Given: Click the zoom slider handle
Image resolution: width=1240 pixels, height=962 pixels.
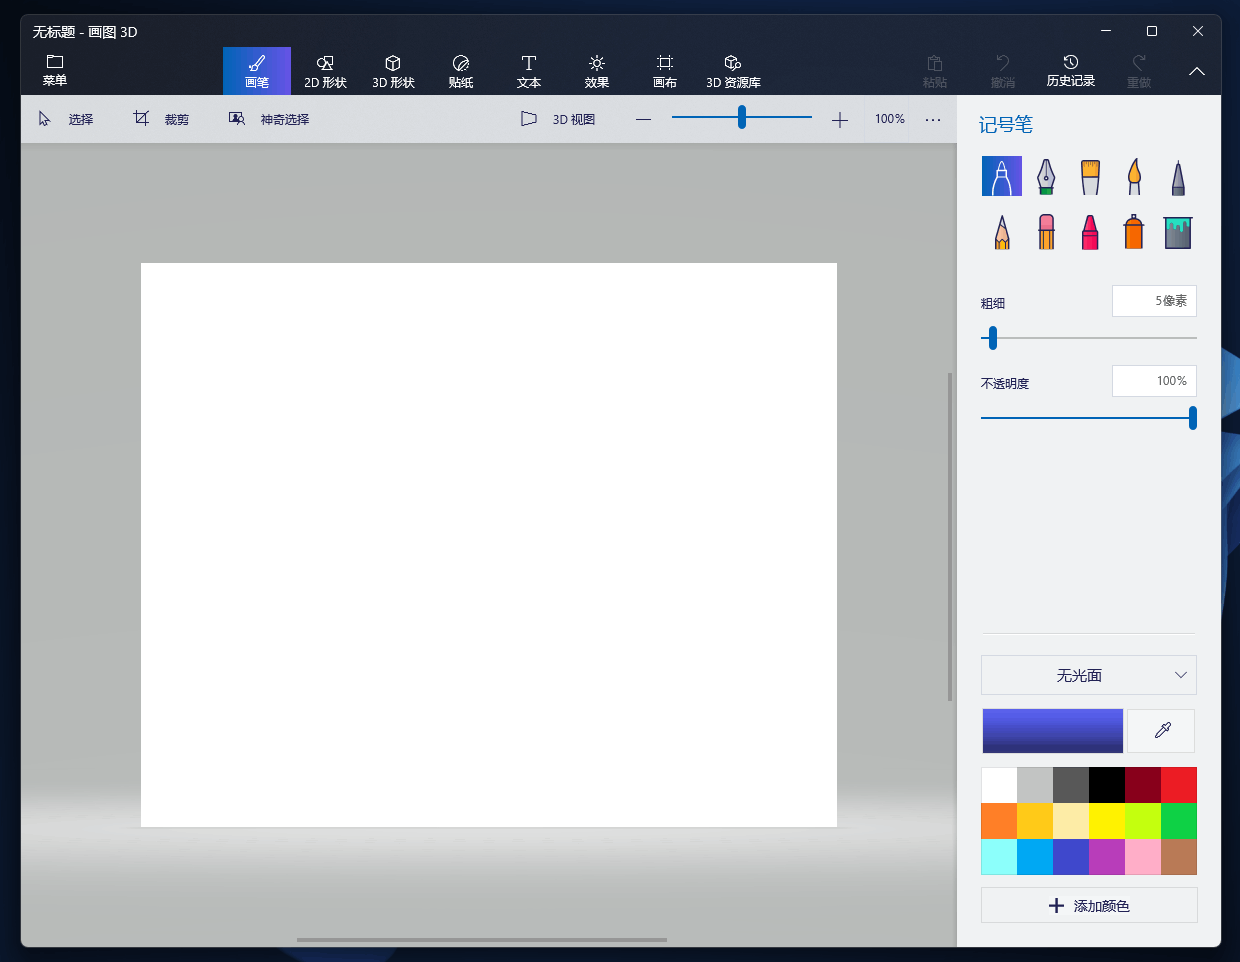Looking at the screenshot, I should 742,117.
